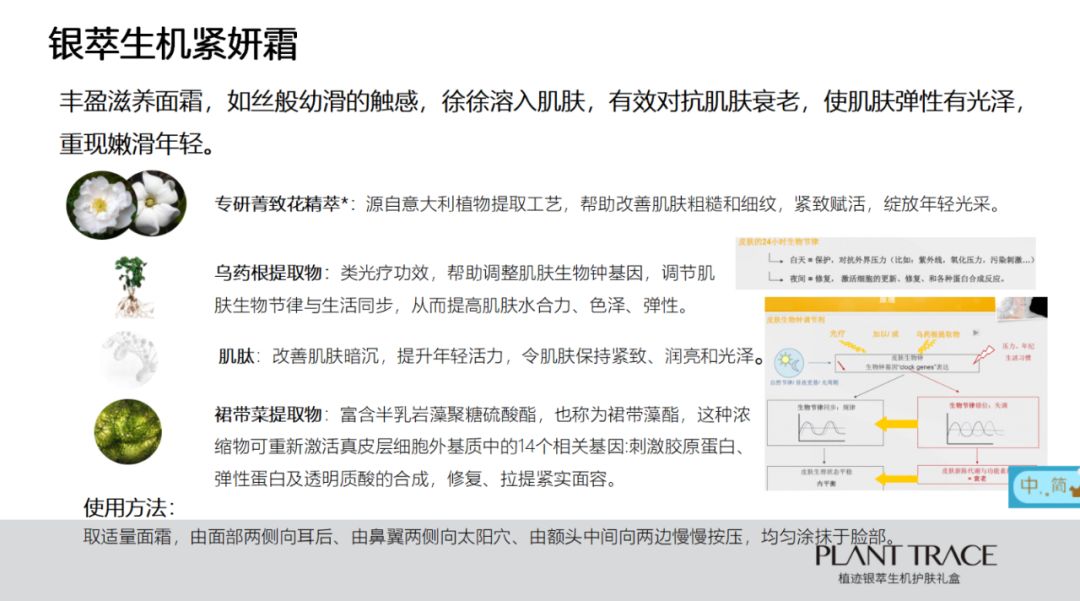1080x601 pixels.
Task: Click the text 改善肌肤暗沉
Action: click(325, 357)
